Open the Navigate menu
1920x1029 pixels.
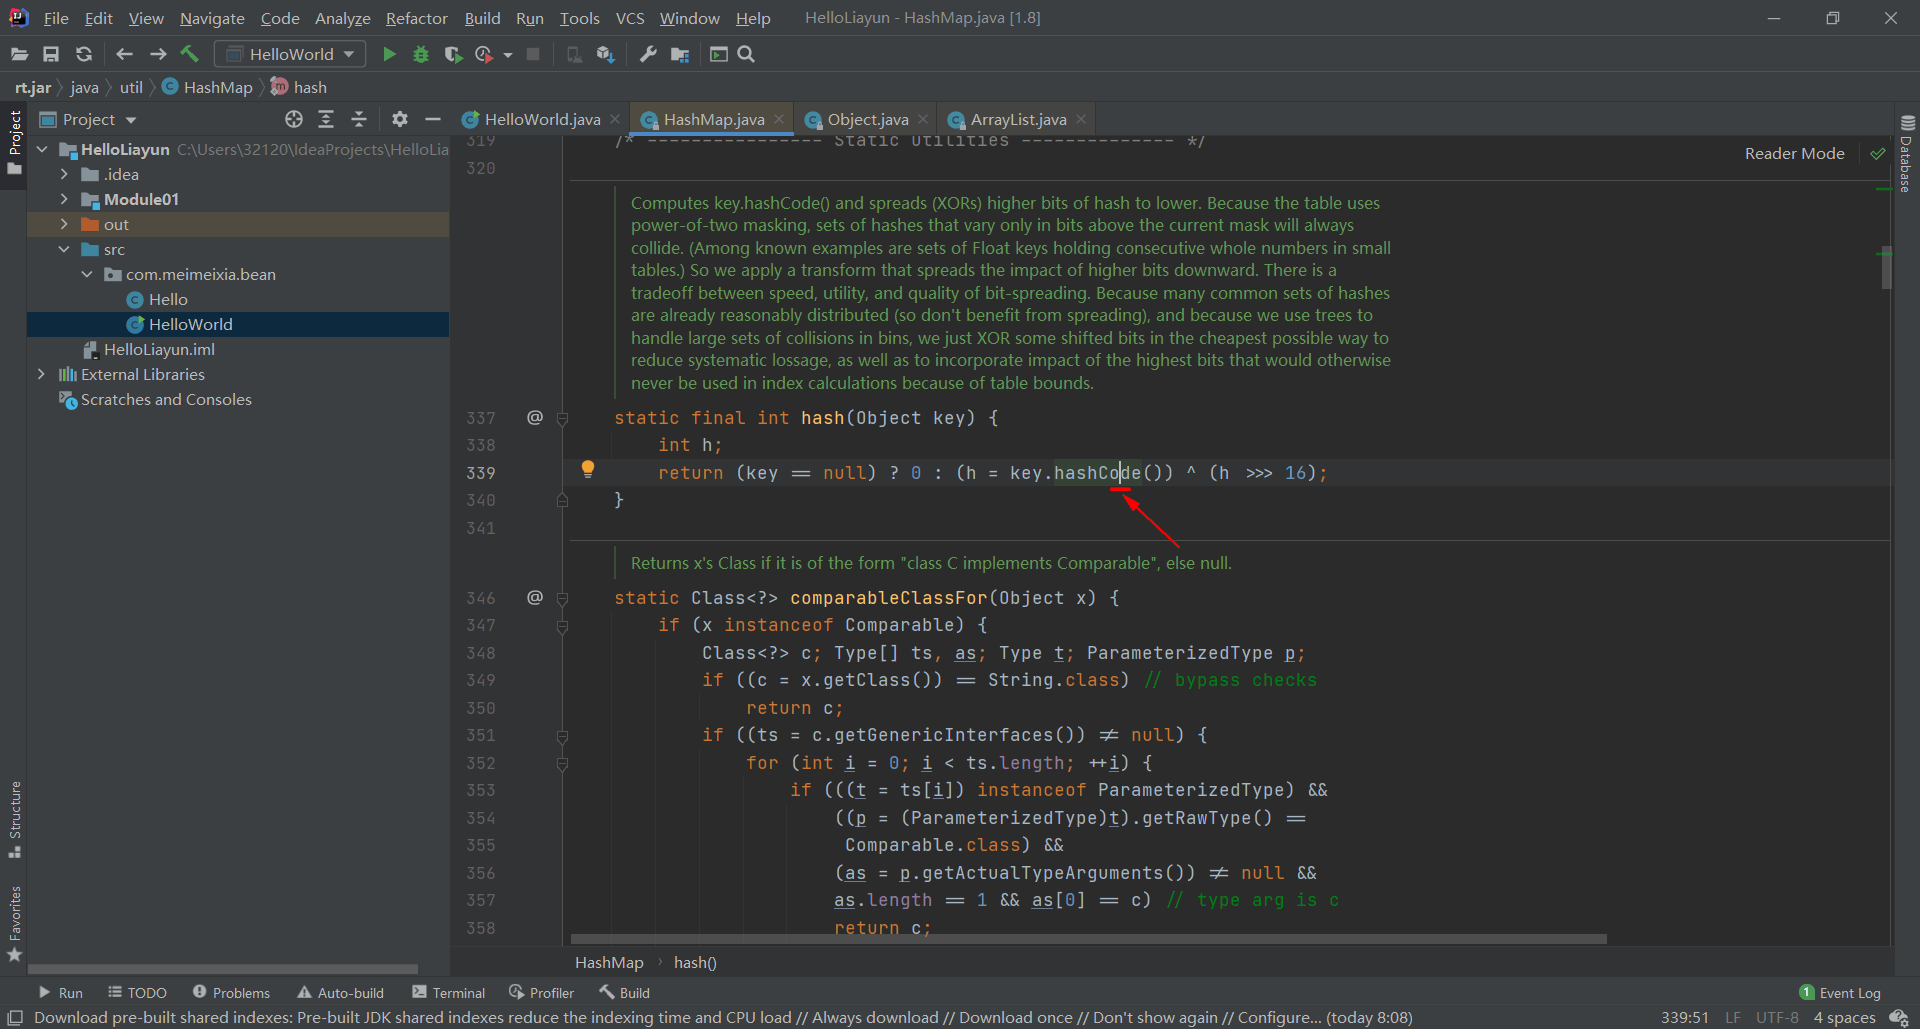[212, 18]
